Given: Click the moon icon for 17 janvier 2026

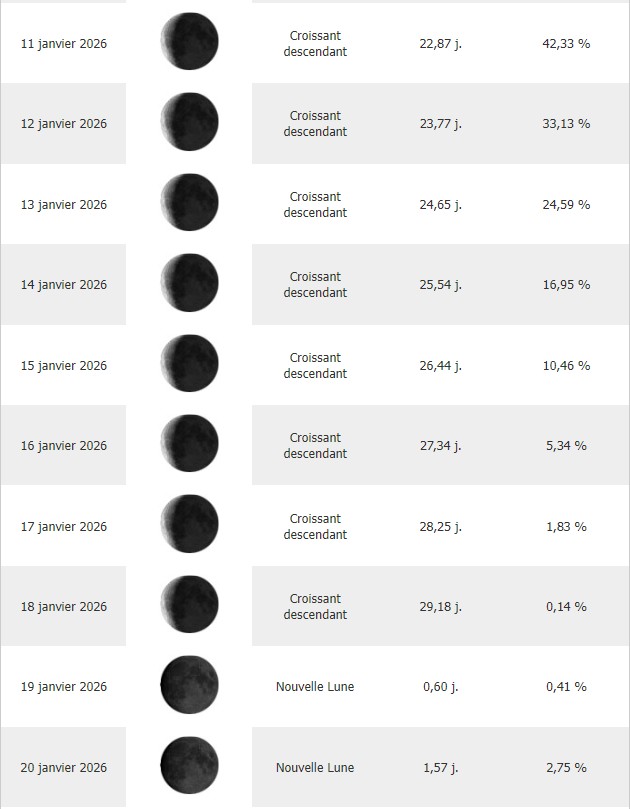Looking at the screenshot, I should click(189, 525).
